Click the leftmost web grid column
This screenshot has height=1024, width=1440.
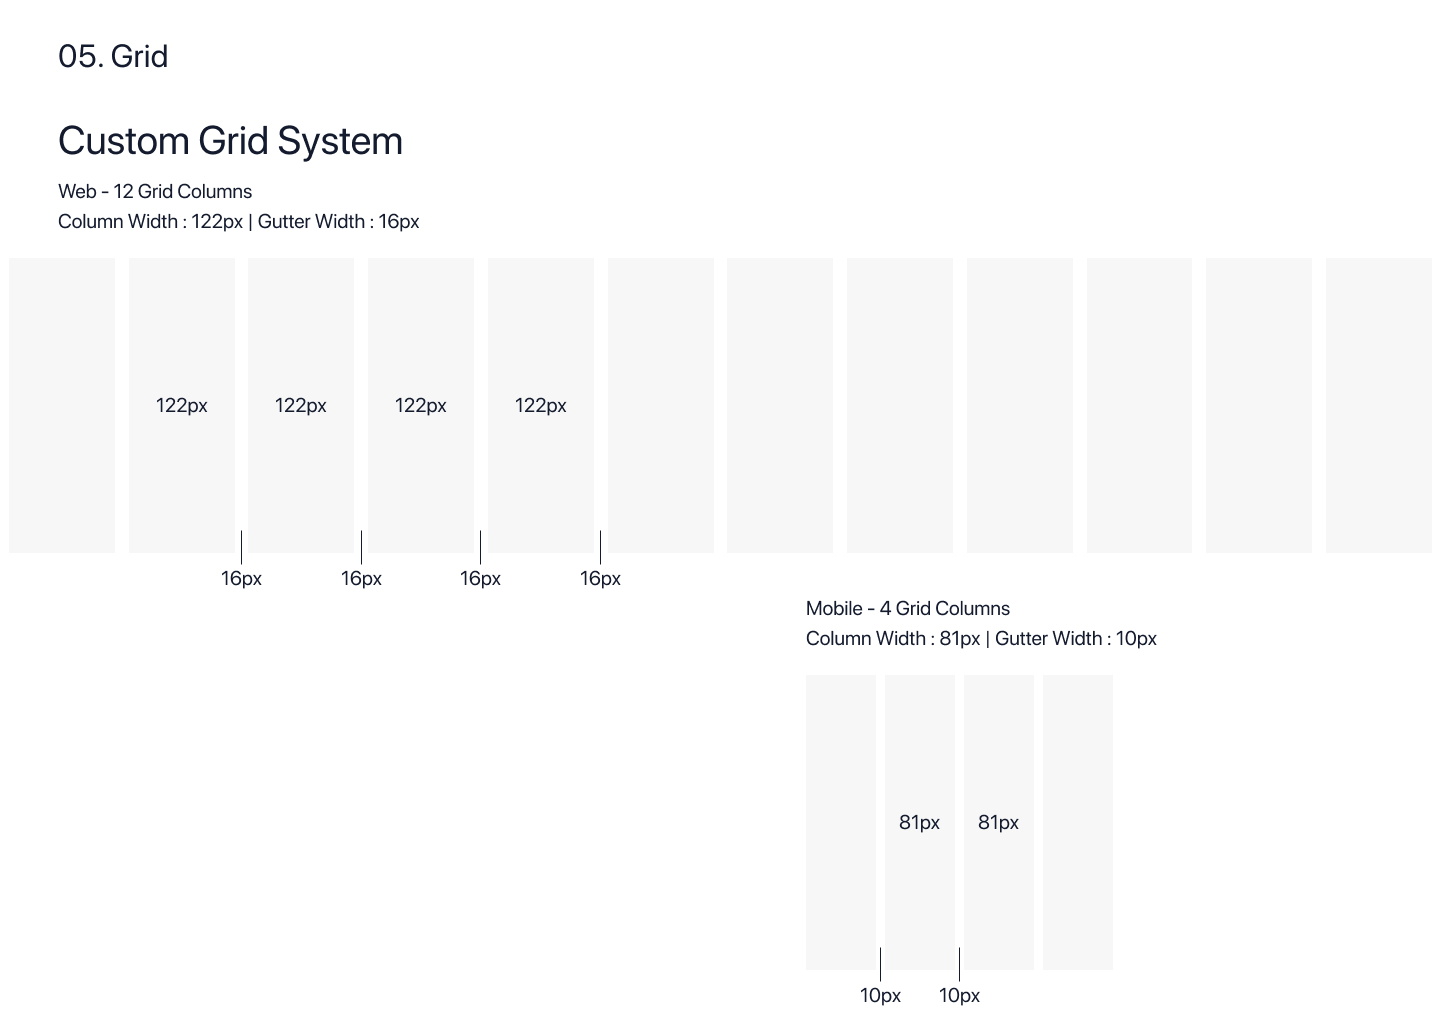tap(62, 405)
